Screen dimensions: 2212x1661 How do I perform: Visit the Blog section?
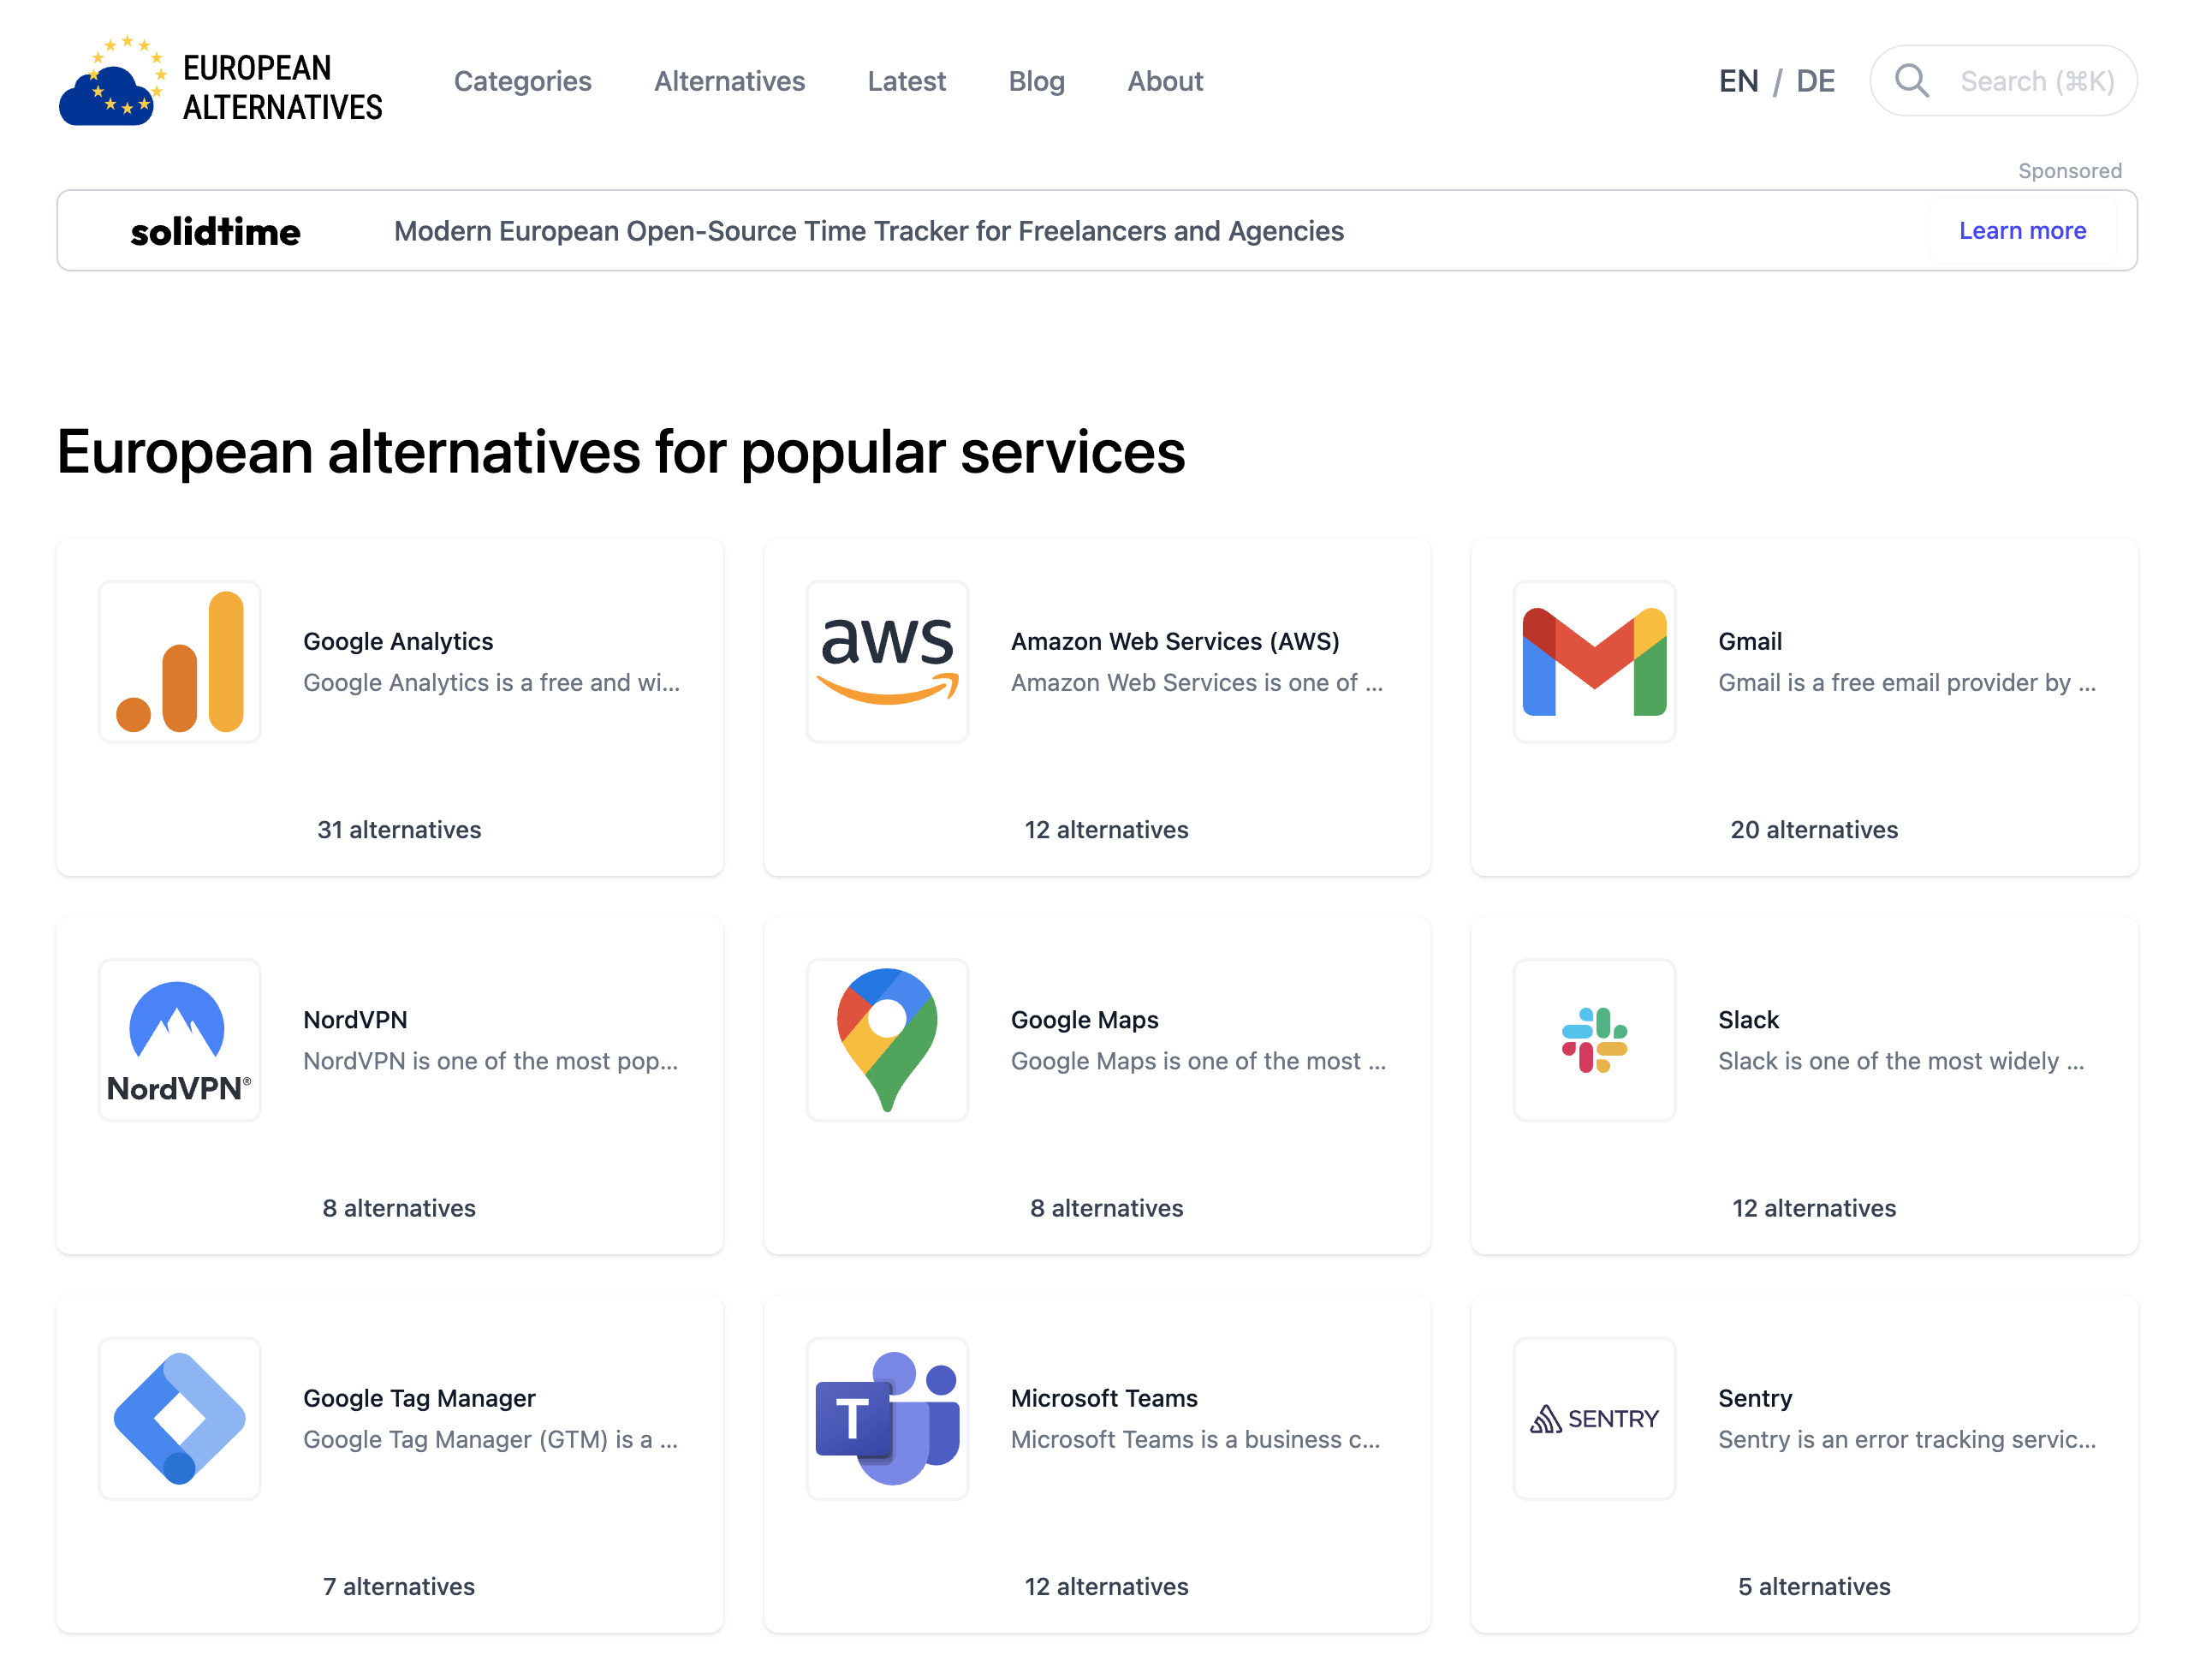pyautogui.click(x=1036, y=82)
